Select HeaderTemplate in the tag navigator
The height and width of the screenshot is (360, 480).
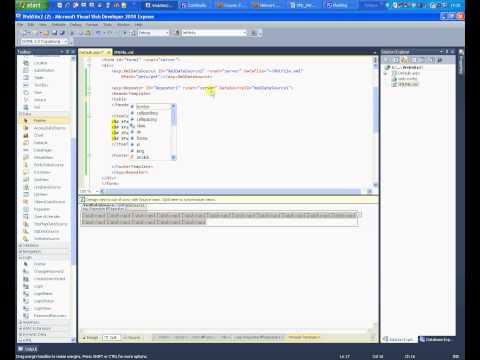click(x=304, y=337)
